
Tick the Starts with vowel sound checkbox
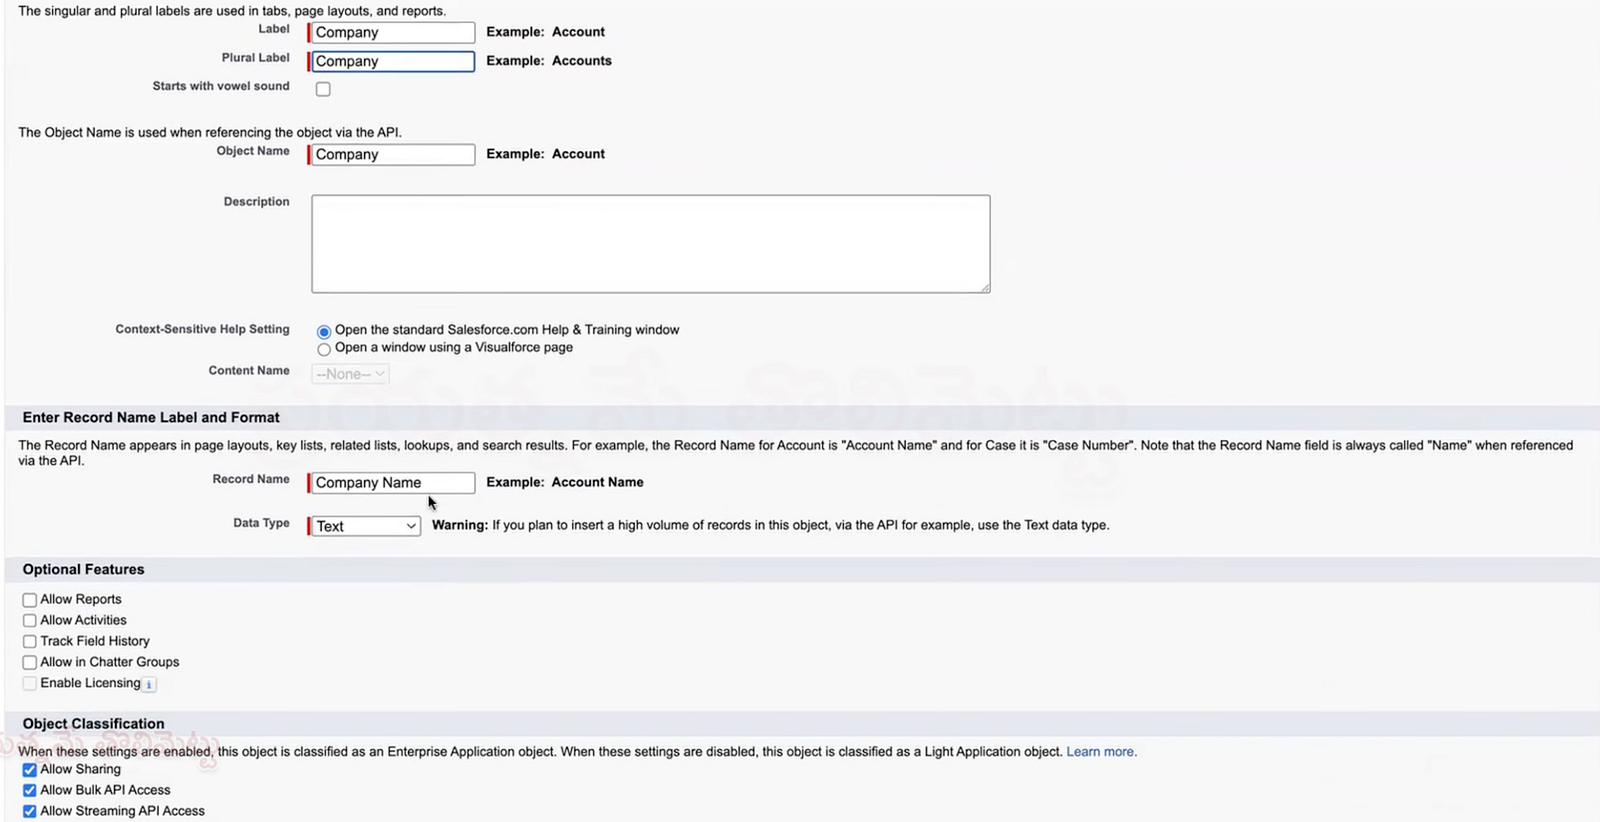click(x=323, y=89)
